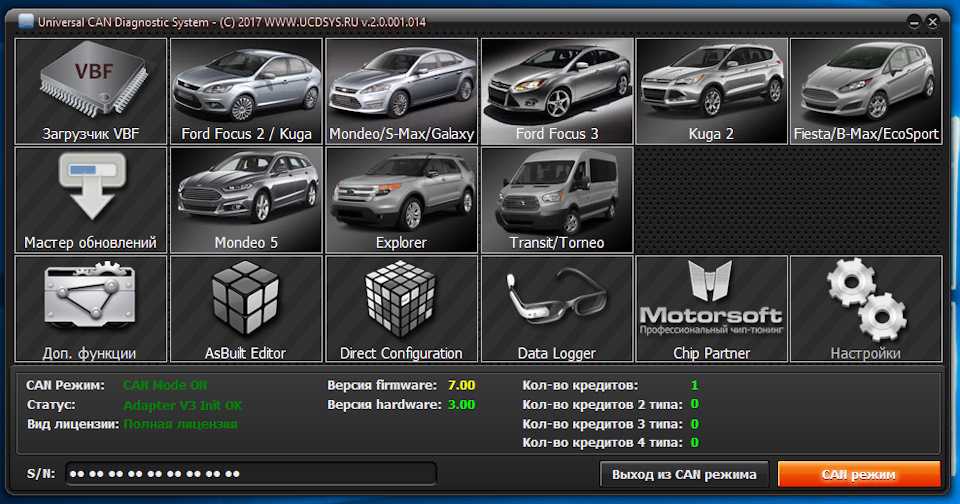Image resolution: width=960 pixels, height=504 pixels.
Task: Click the Выход из CAN режима button
Action: [684, 475]
